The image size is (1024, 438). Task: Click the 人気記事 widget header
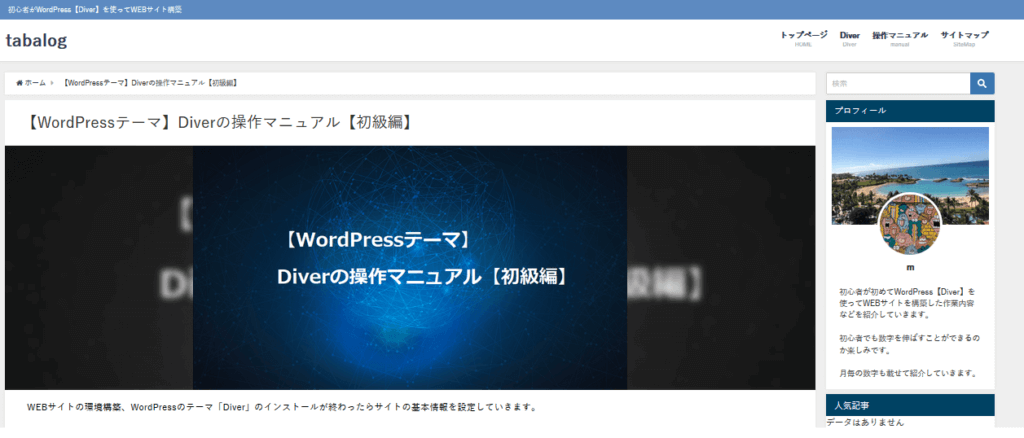[x=910, y=406]
